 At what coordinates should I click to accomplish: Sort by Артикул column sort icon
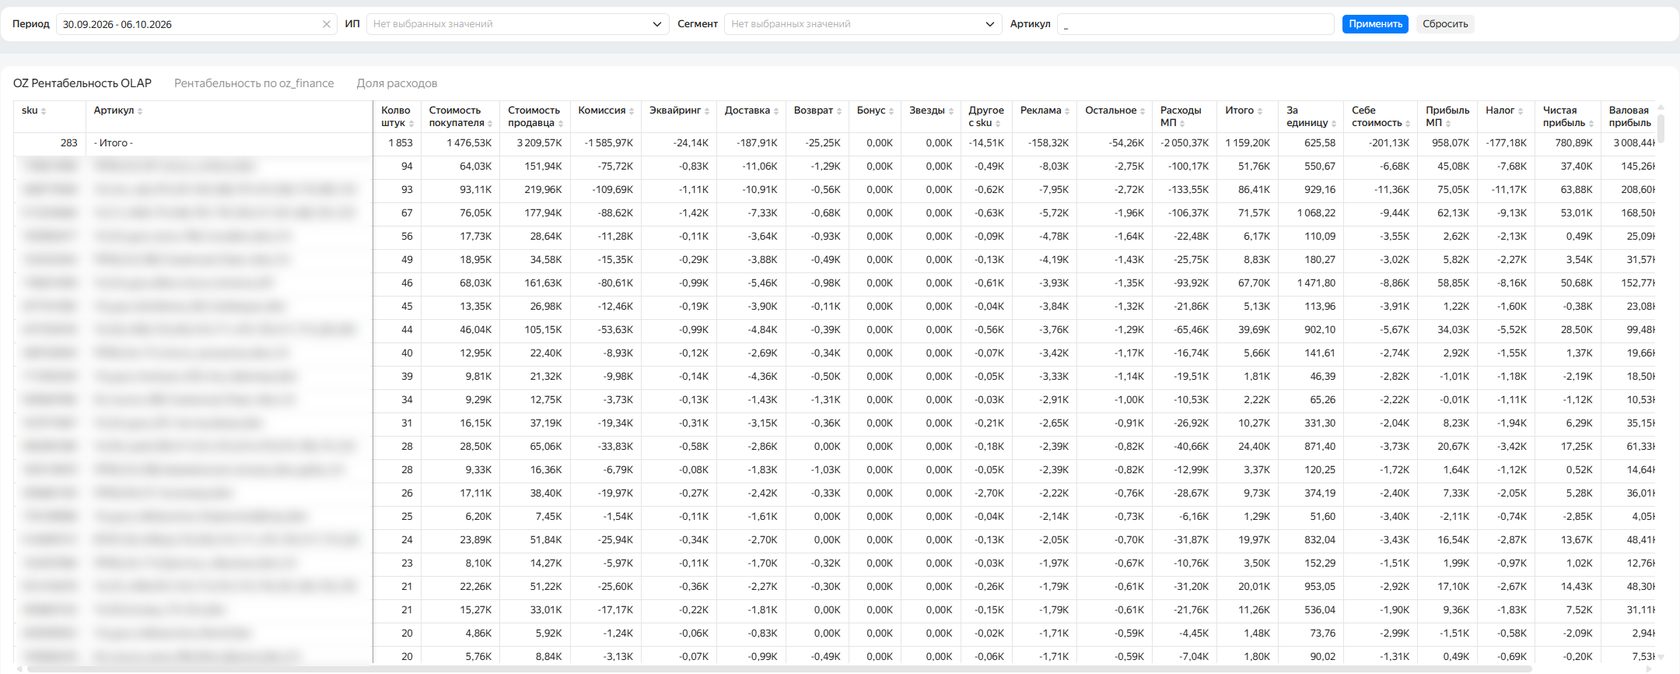tap(140, 111)
